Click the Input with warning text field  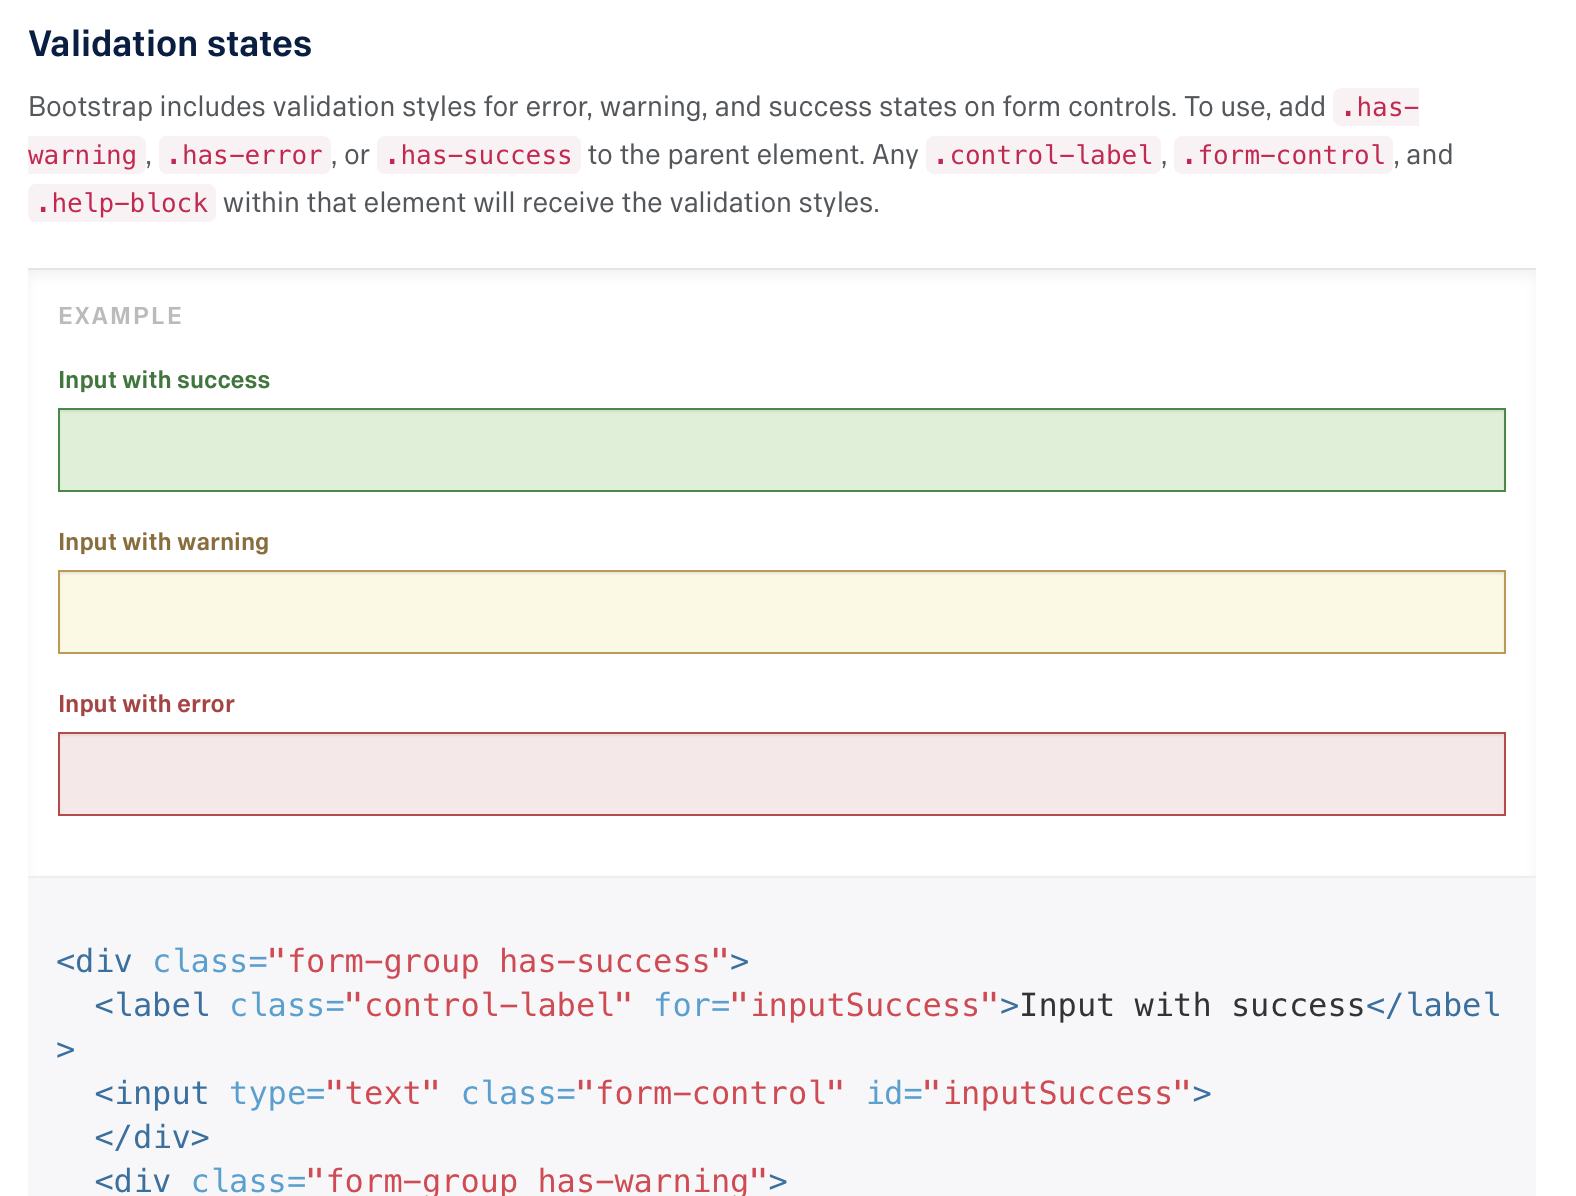tap(781, 612)
